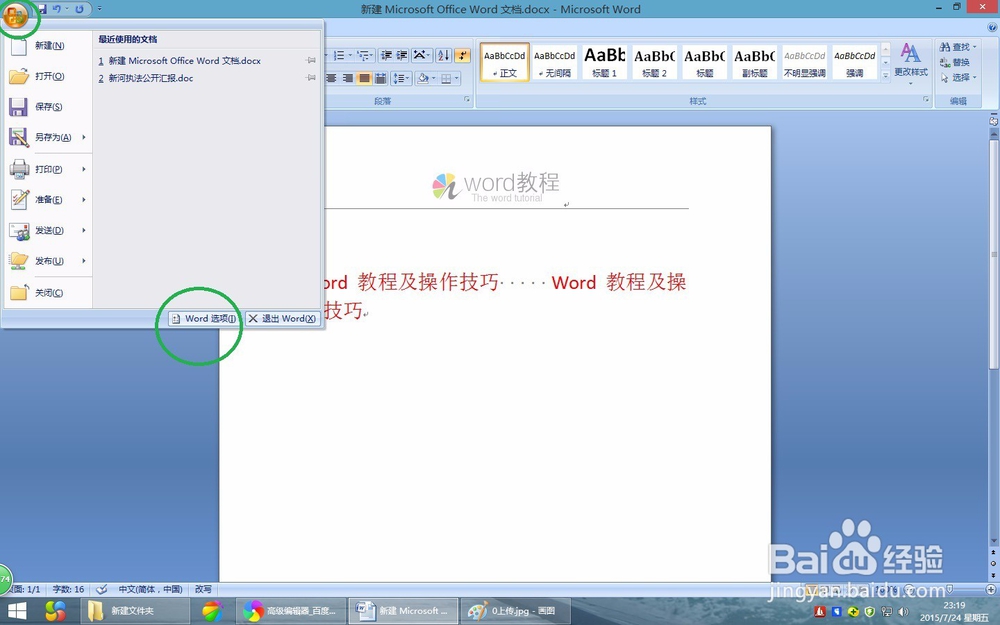Open the Asian layout icon
This screenshot has height=625, width=1000.
coord(422,55)
